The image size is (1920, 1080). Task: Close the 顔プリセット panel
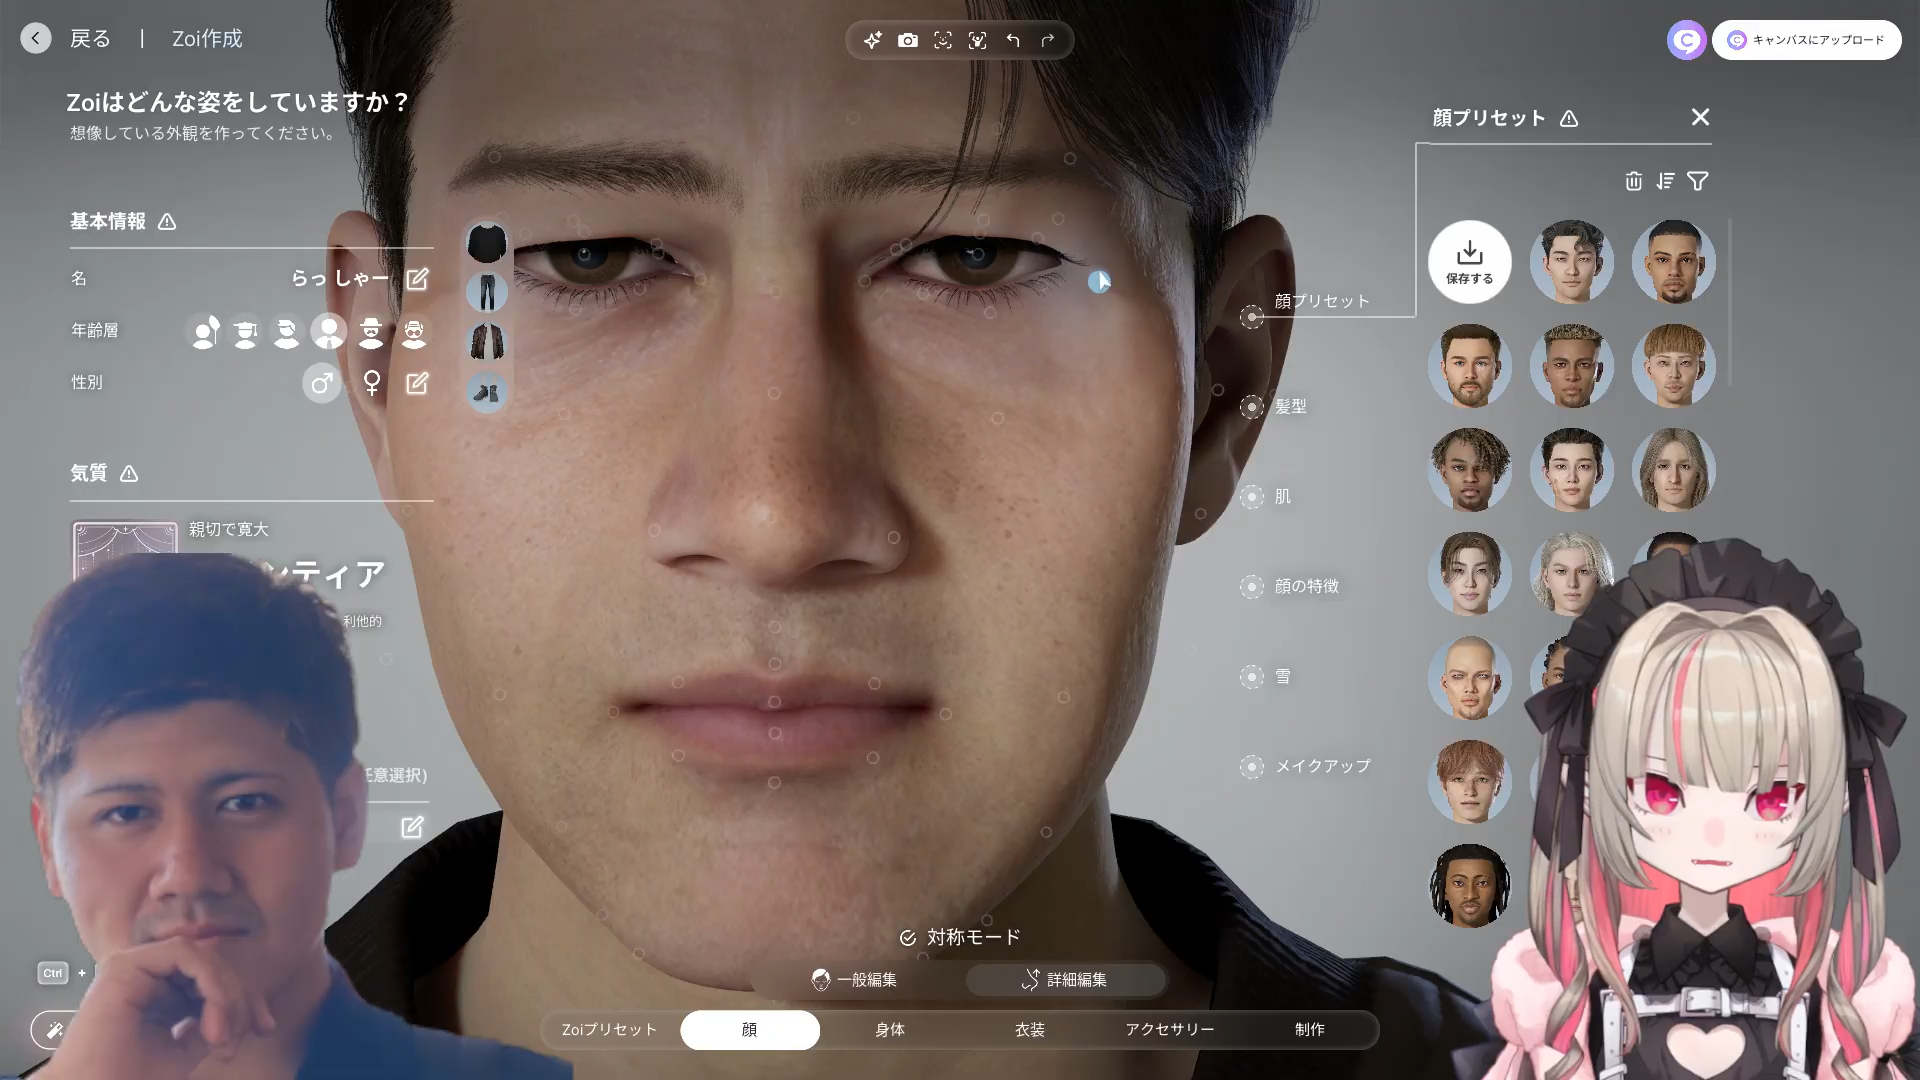point(1700,117)
